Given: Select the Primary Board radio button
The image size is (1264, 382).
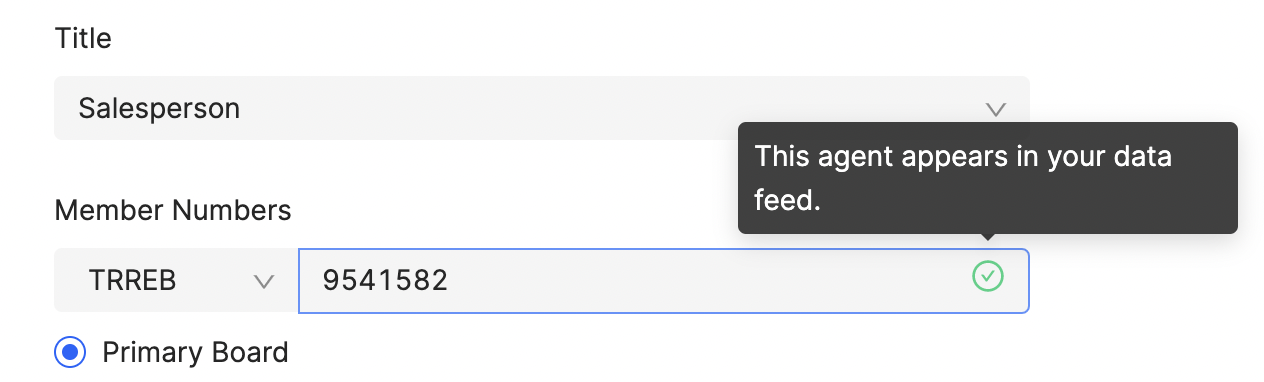Looking at the screenshot, I should (x=69, y=352).
